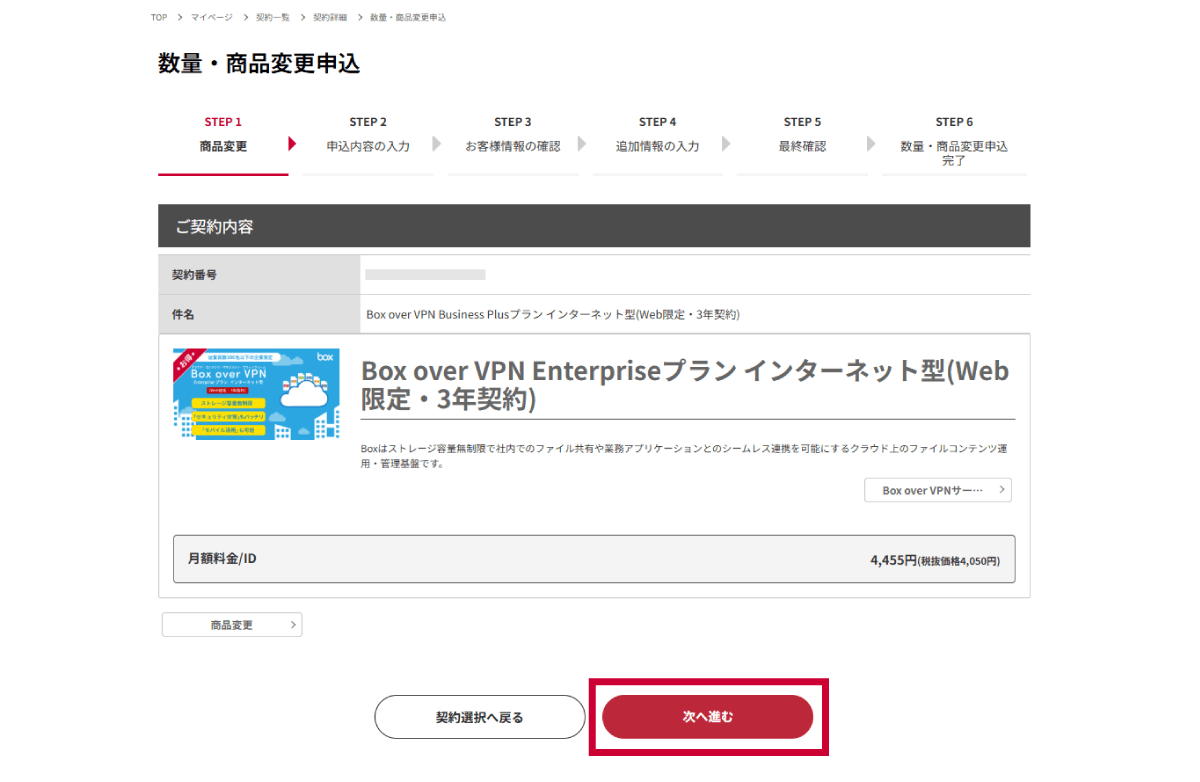The image size is (1200, 782).
Task: Go to 契約一覧 breadcrumb
Action: 272,18
